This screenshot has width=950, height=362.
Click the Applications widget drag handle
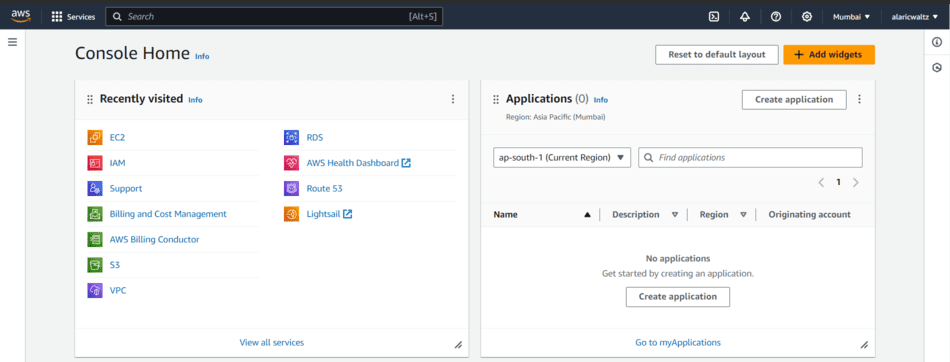pyautogui.click(x=496, y=99)
